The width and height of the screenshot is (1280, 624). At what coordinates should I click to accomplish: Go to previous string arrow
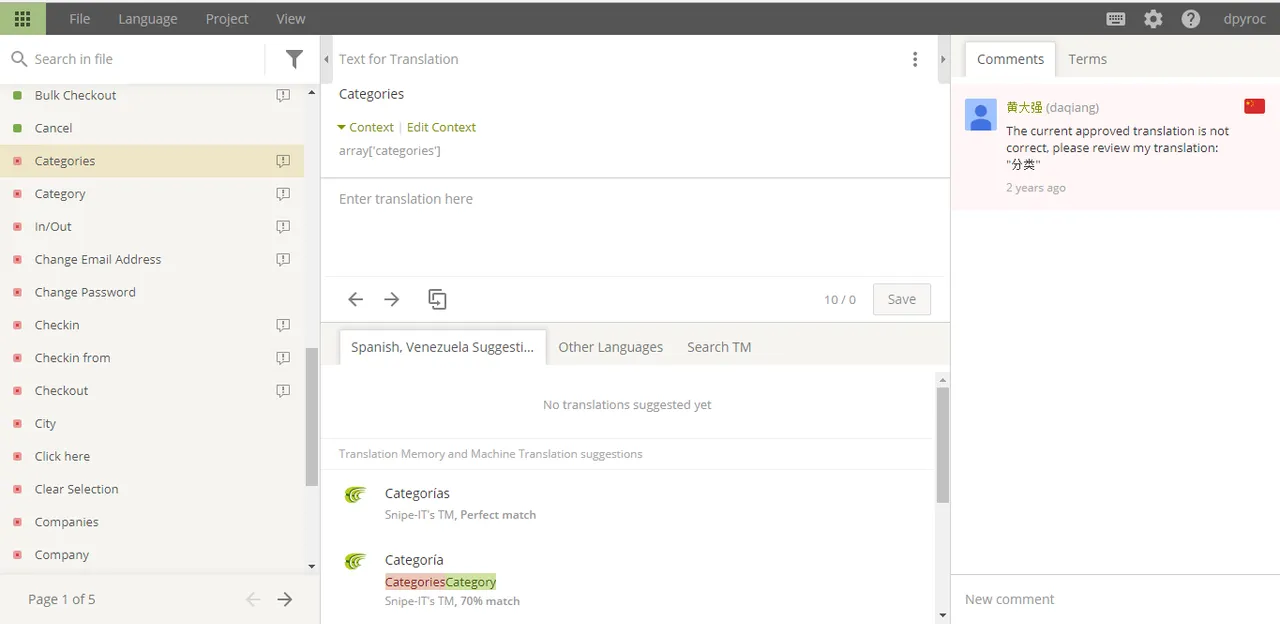(355, 299)
